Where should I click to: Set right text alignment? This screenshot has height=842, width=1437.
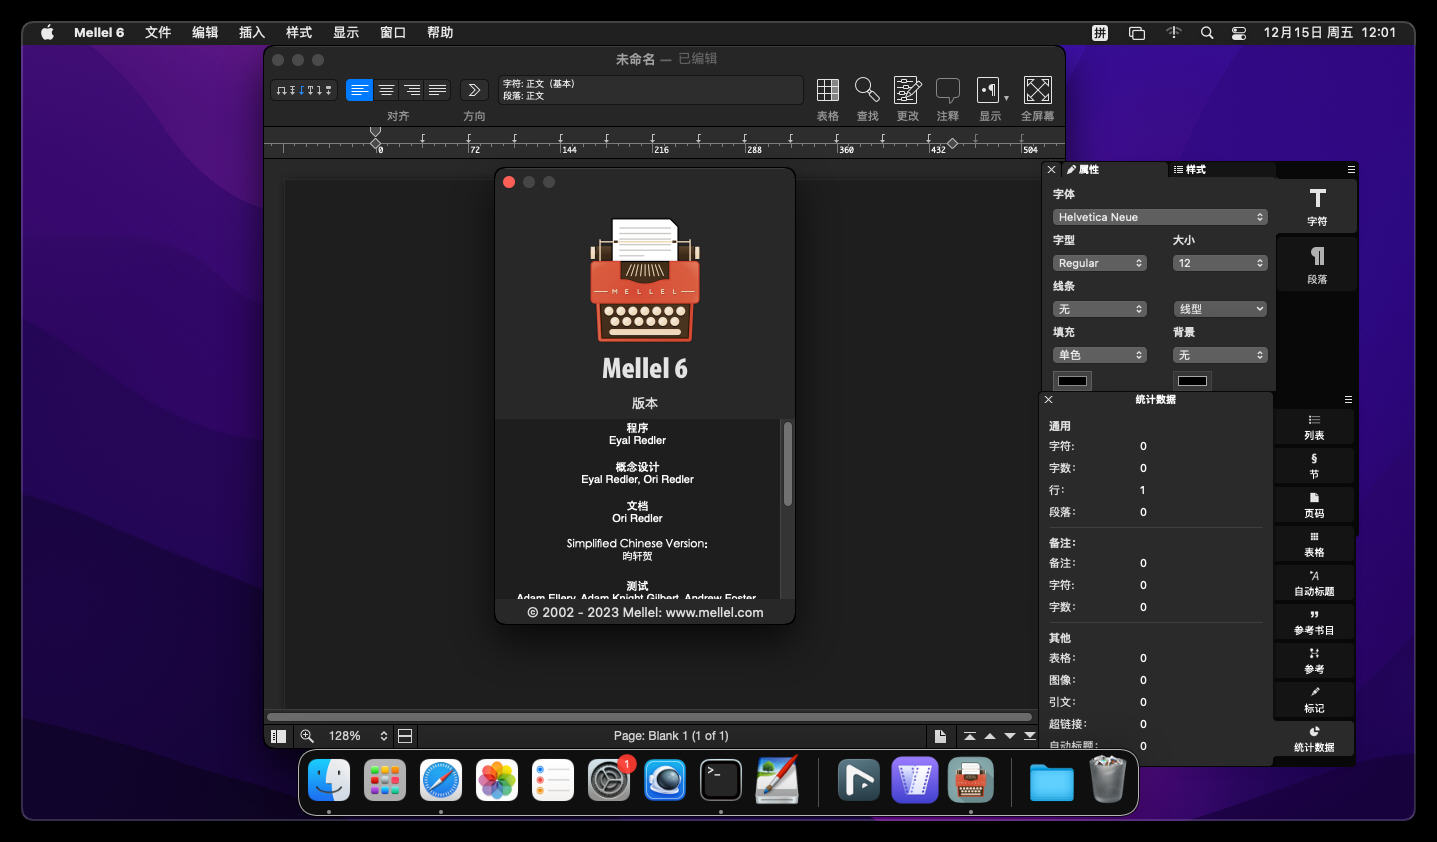[412, 90]
